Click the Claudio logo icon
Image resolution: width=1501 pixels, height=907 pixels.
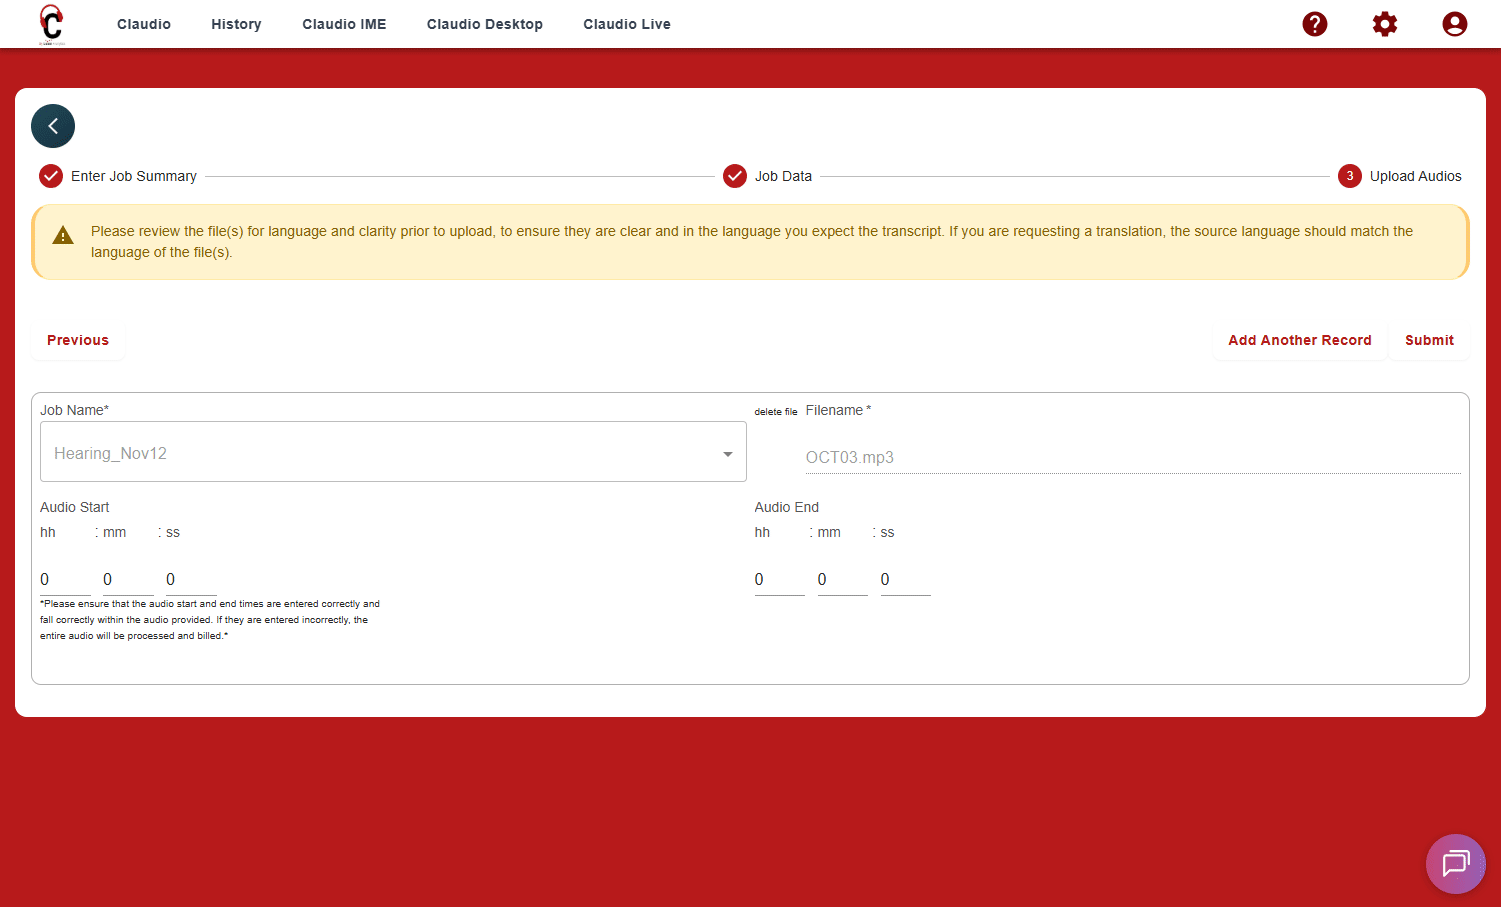52,24
